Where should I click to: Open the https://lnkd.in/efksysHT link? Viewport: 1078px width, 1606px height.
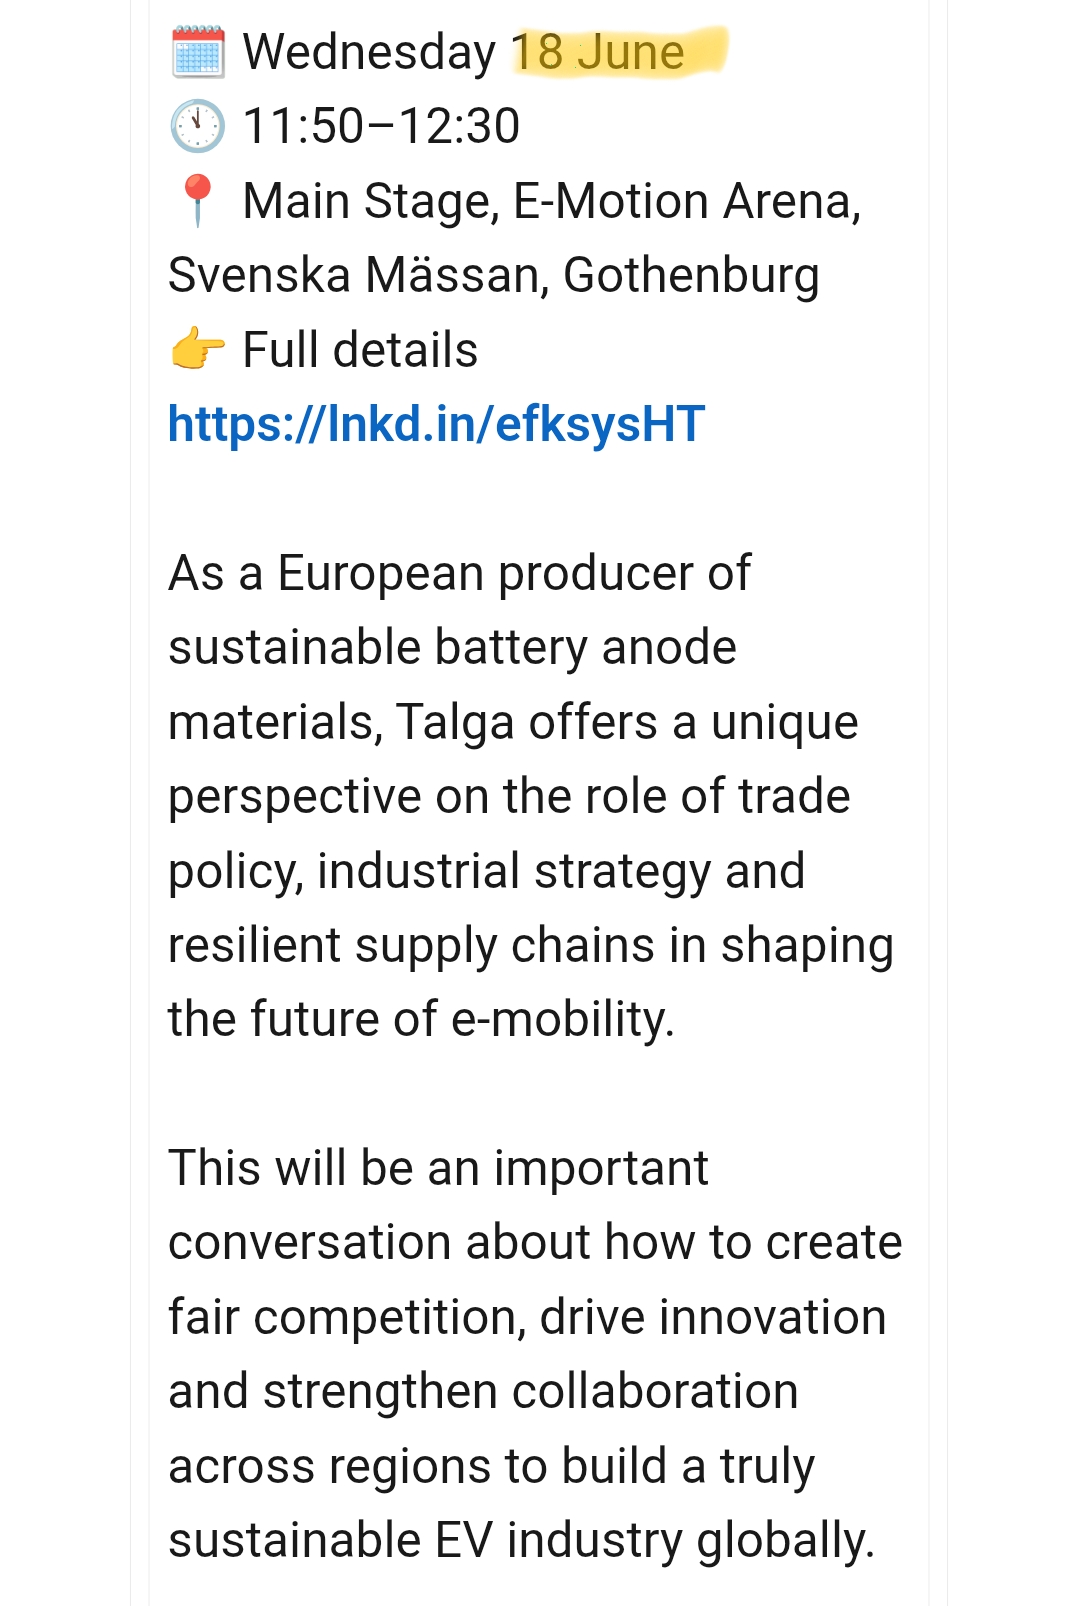point(436,424)
